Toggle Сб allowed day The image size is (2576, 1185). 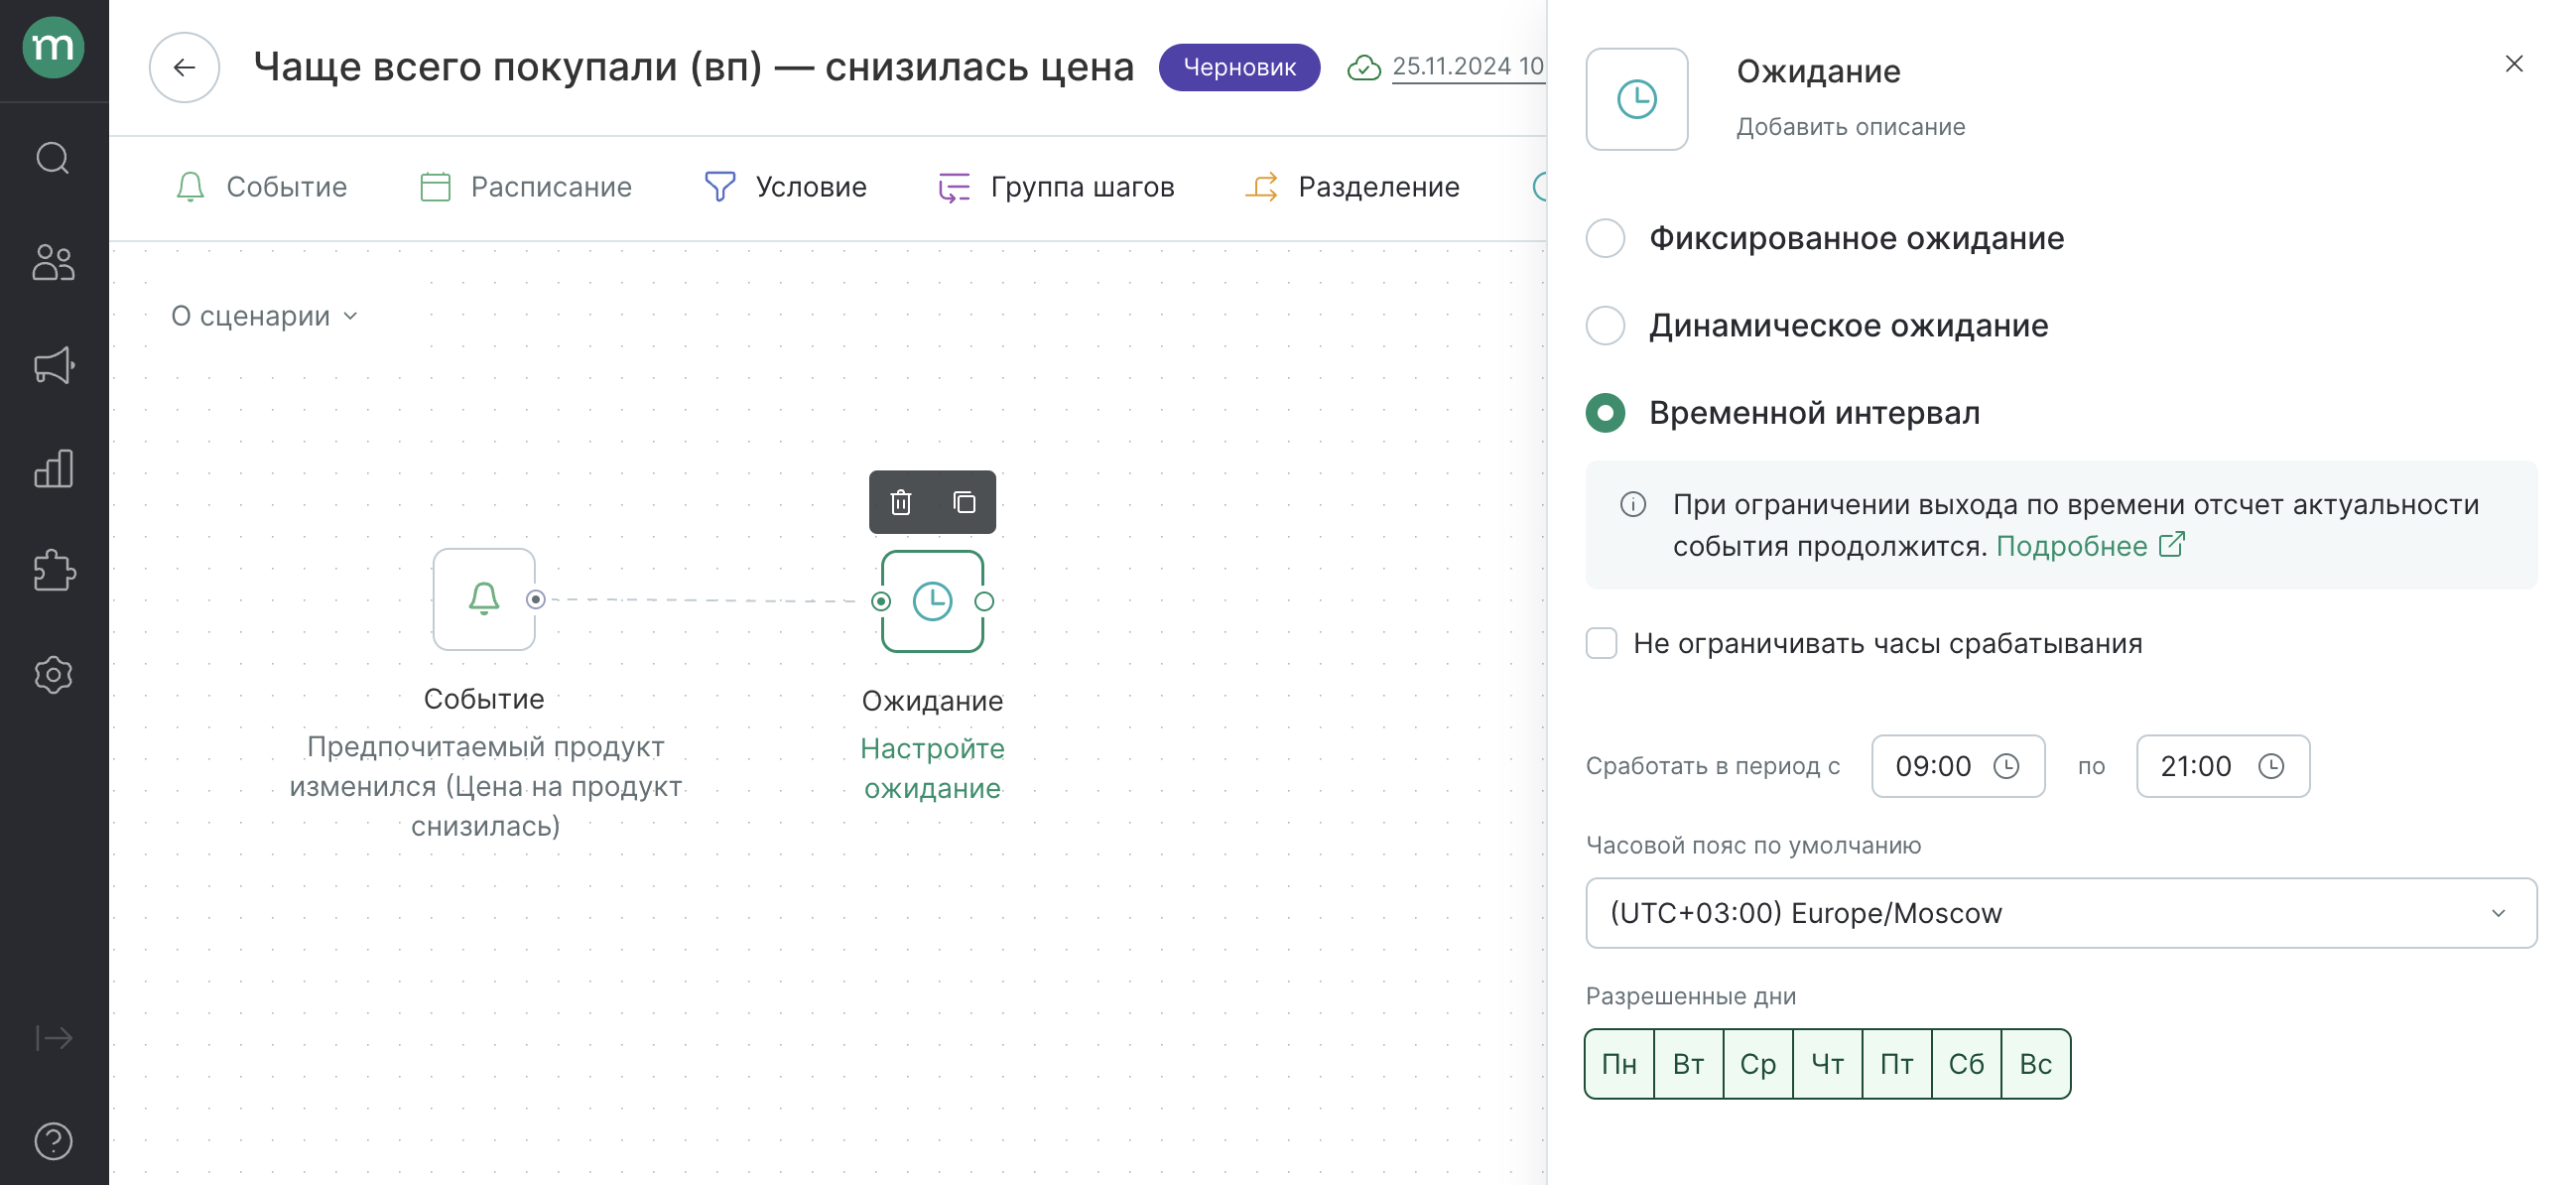coord(1967,1064)
